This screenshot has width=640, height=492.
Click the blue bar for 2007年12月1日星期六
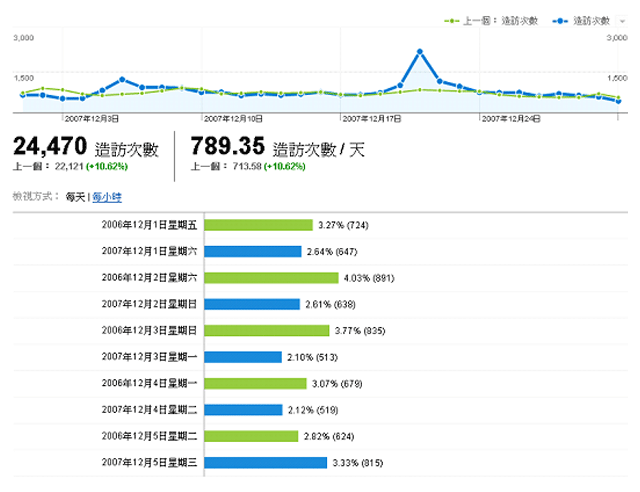(x=253, y=251)
